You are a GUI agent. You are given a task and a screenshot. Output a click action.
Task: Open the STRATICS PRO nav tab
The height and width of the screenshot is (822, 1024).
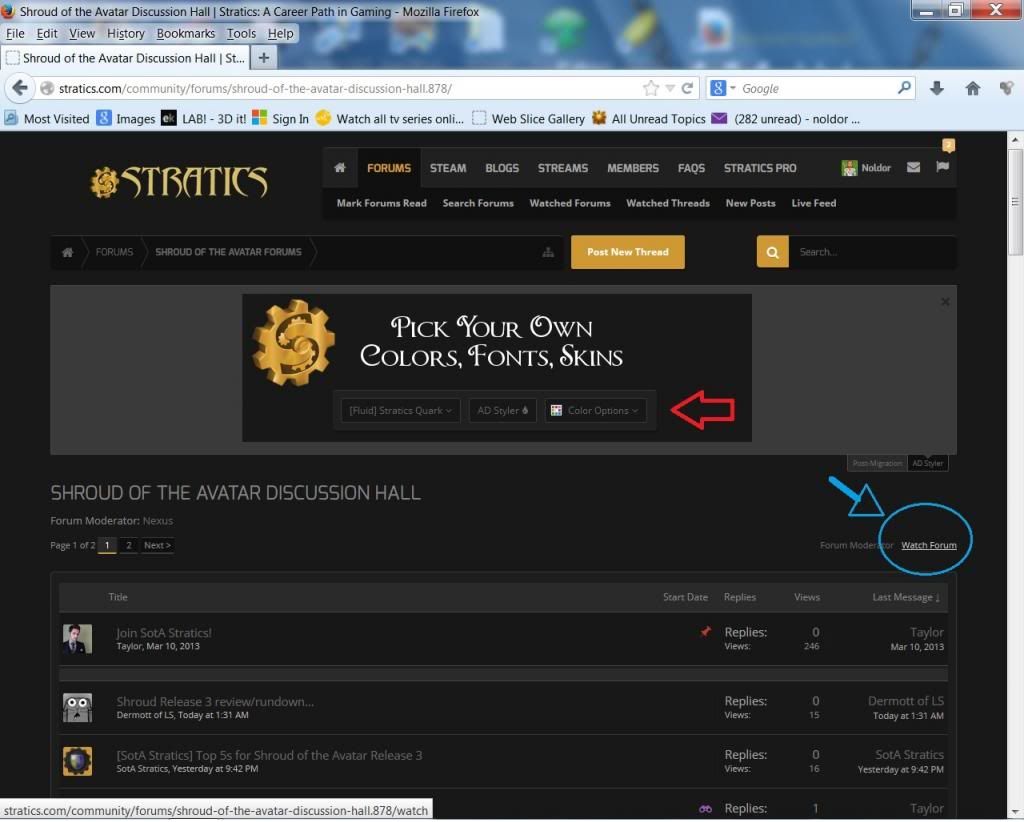[x=760, y=168]
